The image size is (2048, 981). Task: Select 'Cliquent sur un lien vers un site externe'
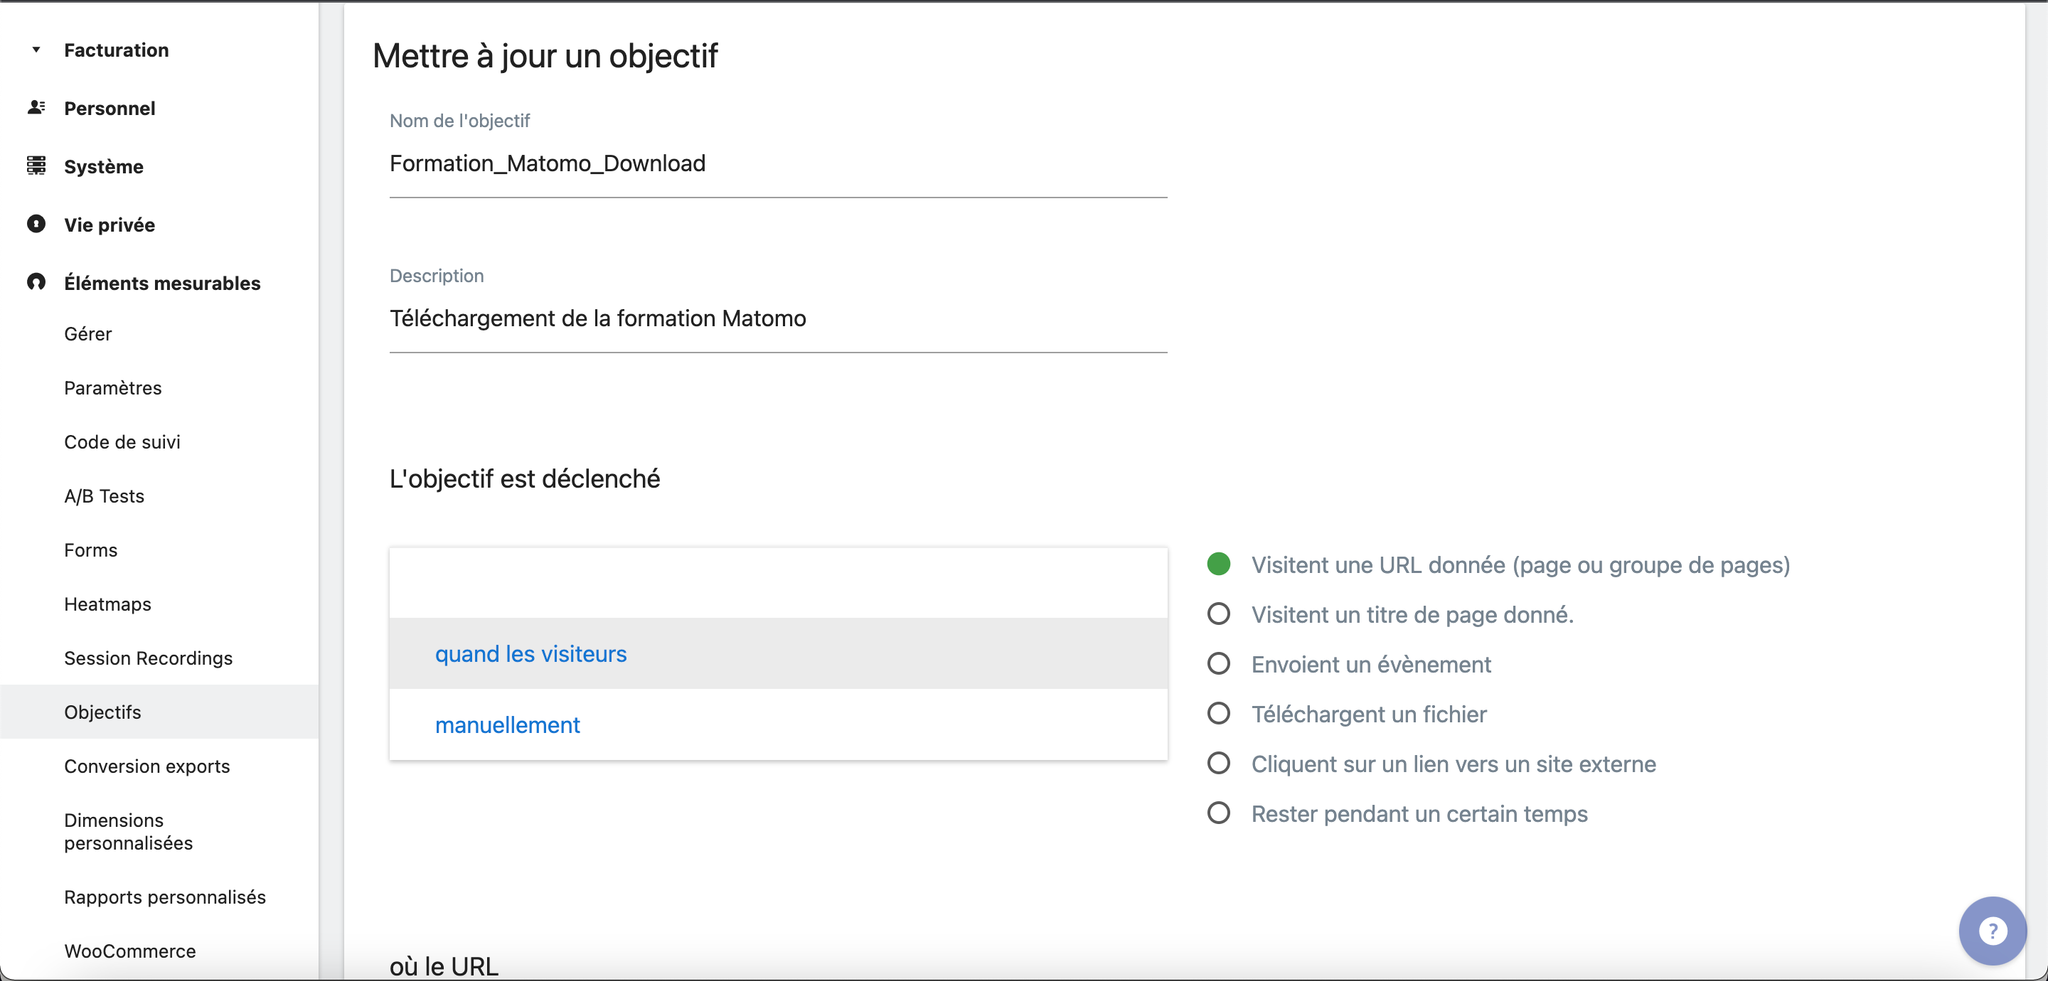point(1218,764)
